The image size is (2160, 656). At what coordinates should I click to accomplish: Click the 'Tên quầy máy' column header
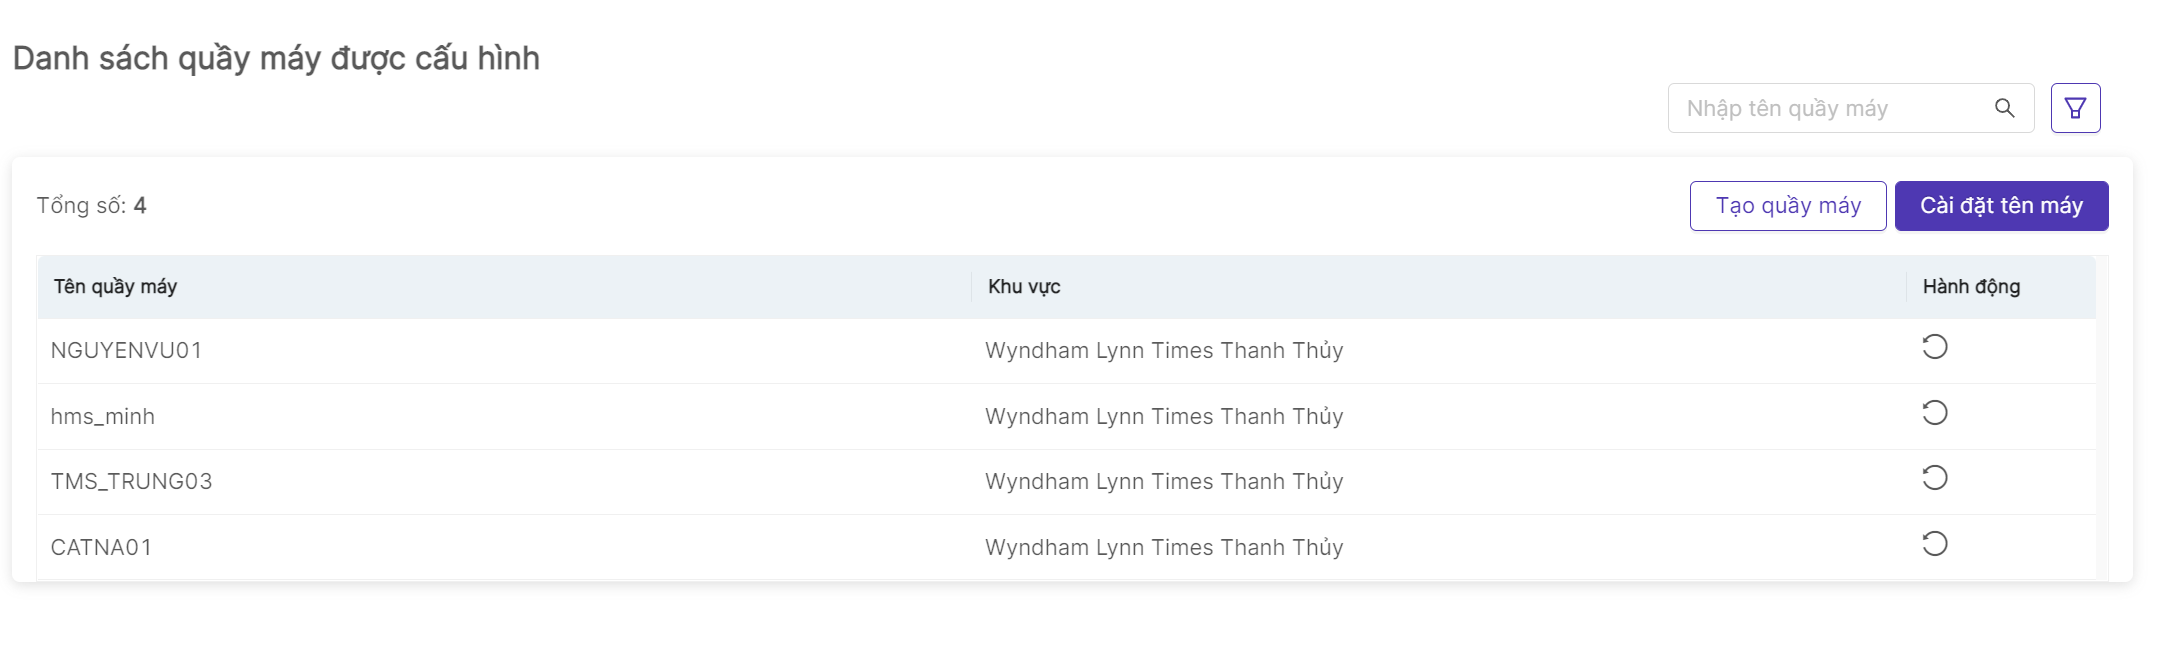115,287
